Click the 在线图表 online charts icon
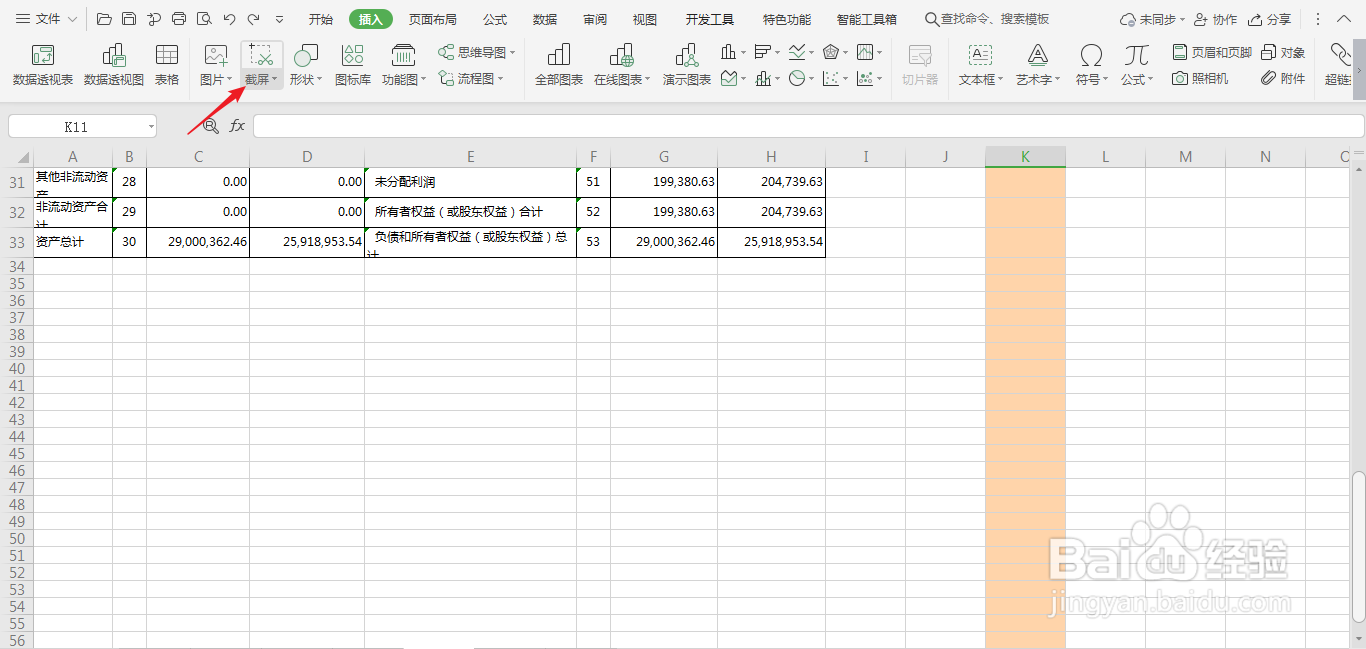The image size is (1366, 649). point(620,56)
